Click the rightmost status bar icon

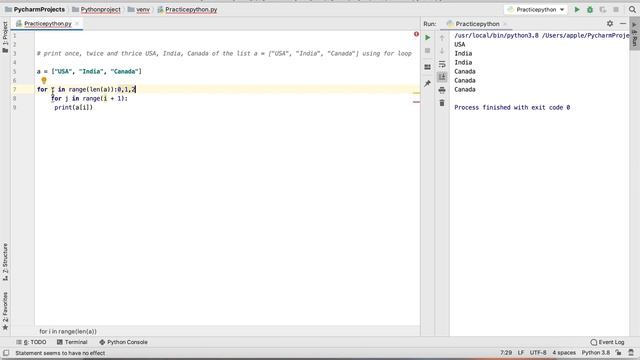pyautogui.click(x=631, y=353)
